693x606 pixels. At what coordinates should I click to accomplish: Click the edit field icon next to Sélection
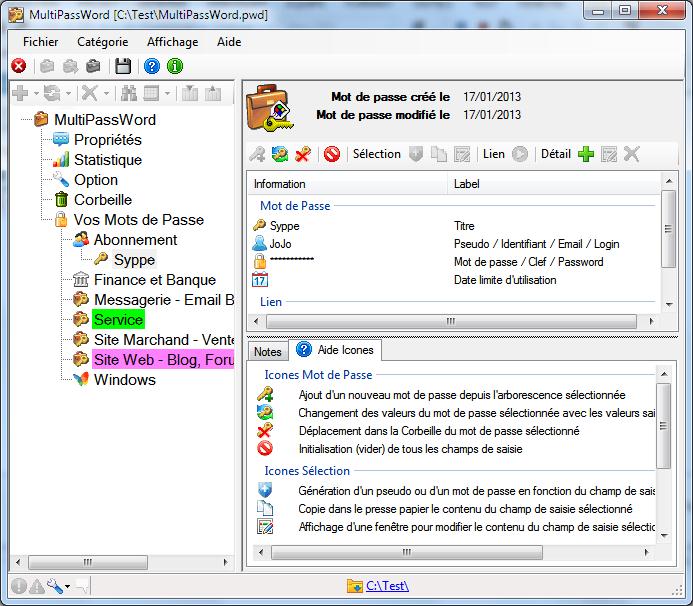click(462, 154)
